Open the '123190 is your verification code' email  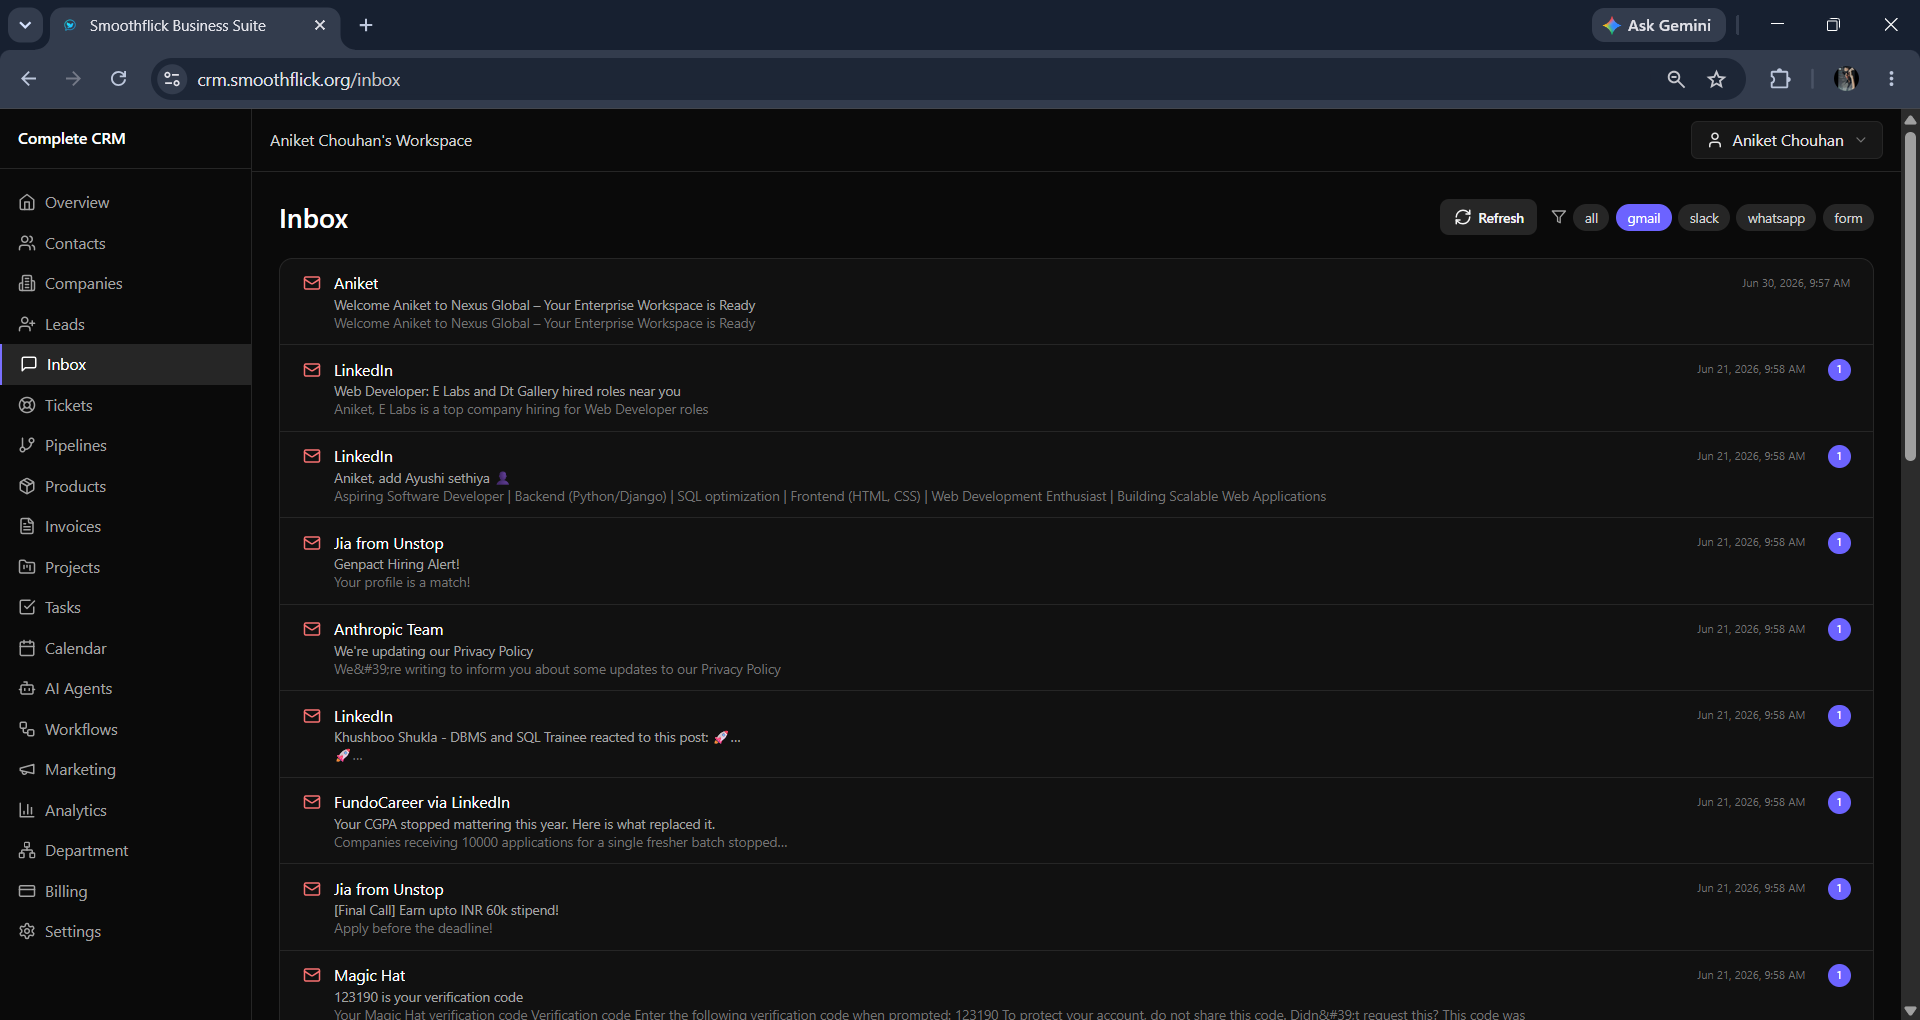[1076, 986]
